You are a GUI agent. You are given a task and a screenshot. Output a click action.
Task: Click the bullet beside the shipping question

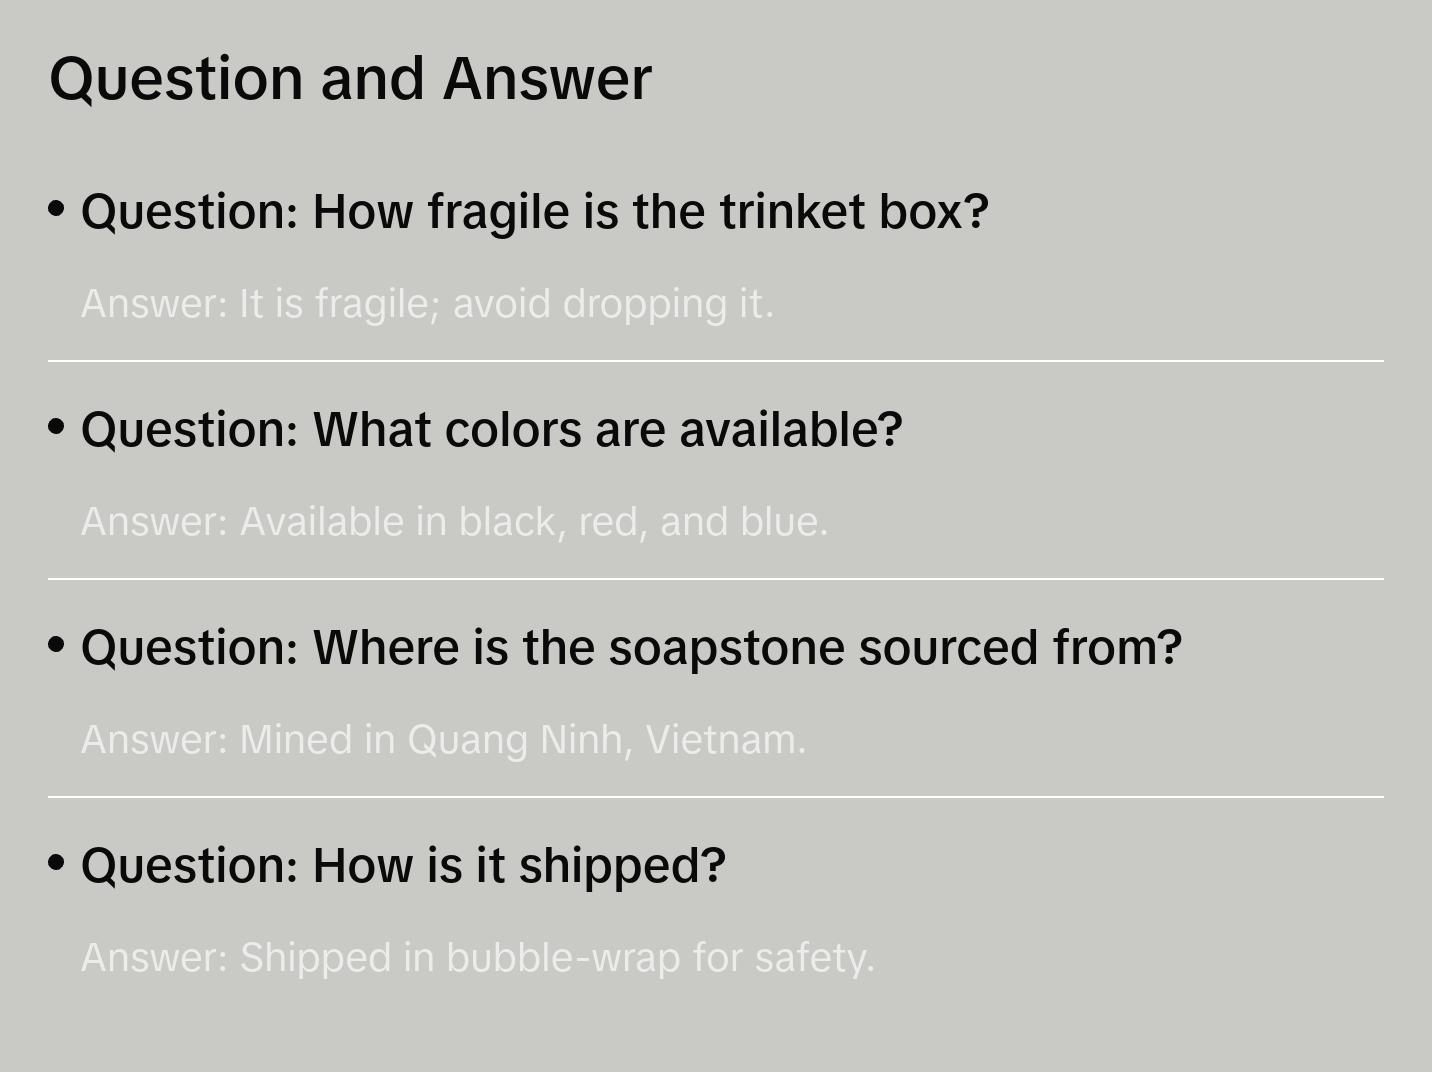57,862
